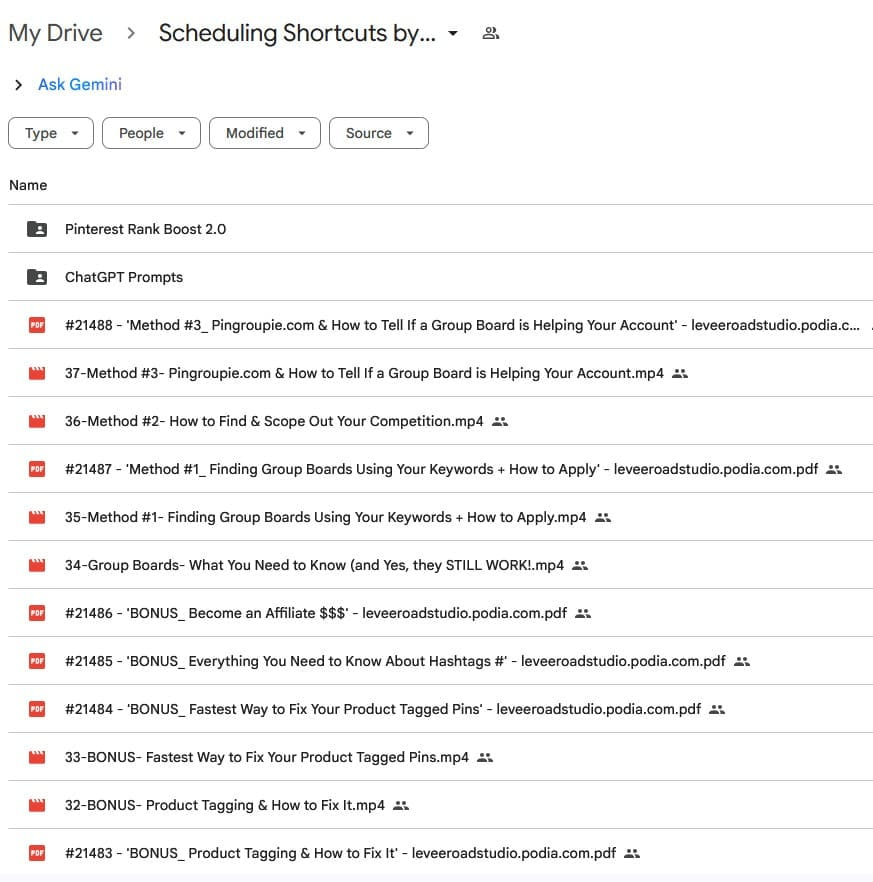Click the Ask Gemini link

(80, 85)
